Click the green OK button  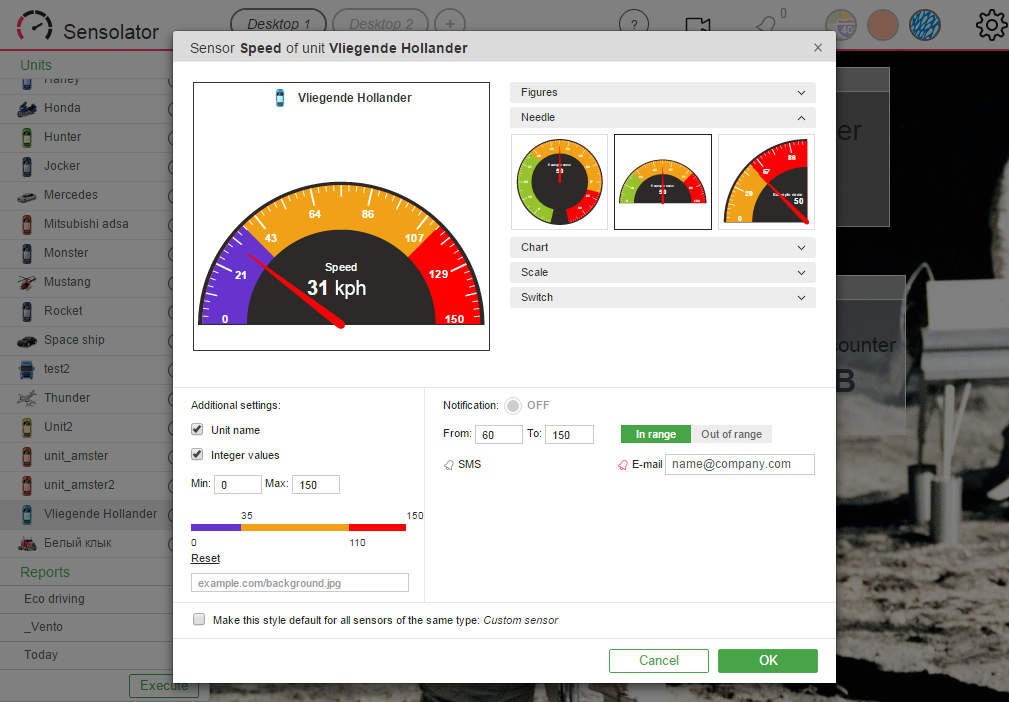click(768, 661)
